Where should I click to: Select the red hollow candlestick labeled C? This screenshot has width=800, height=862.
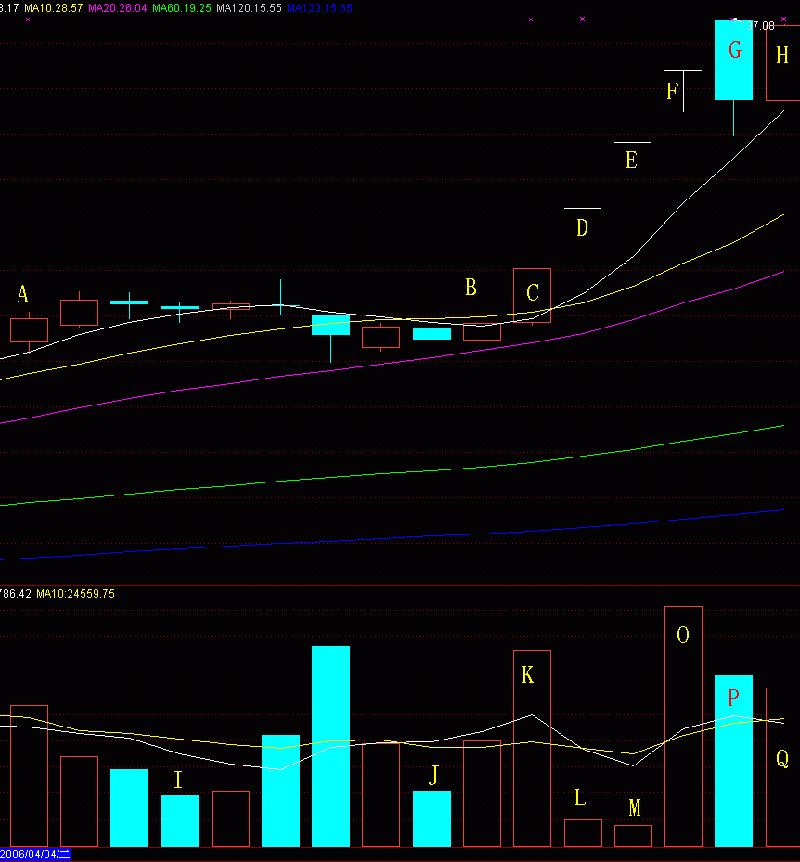(532, 295)
